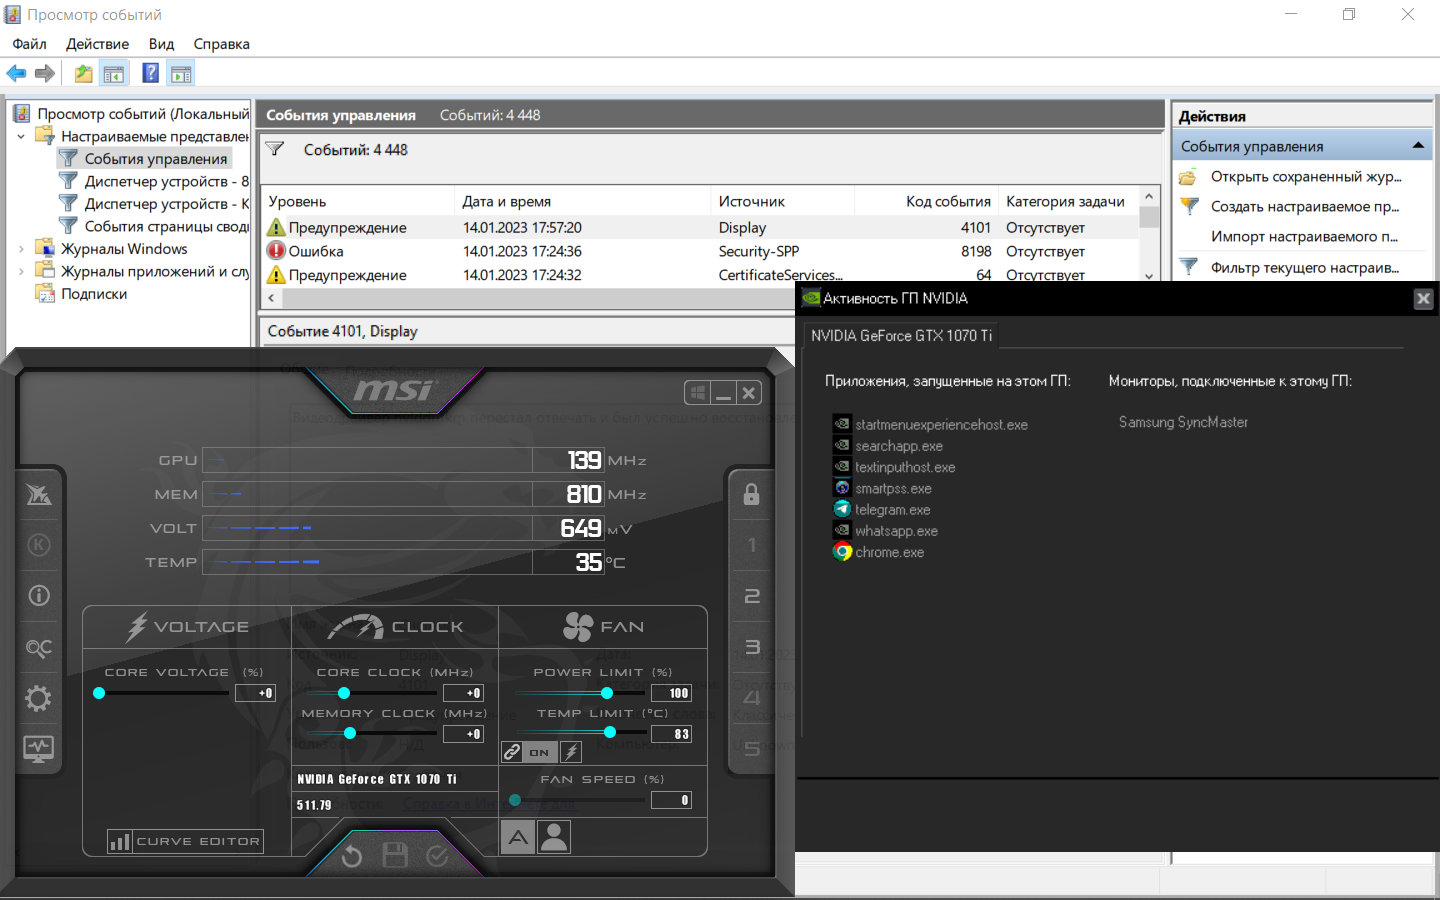The width and height of the screenshot is (1440, 900).
Task: Open help via the blue question mark icon
Action: (x=150, y=73)
